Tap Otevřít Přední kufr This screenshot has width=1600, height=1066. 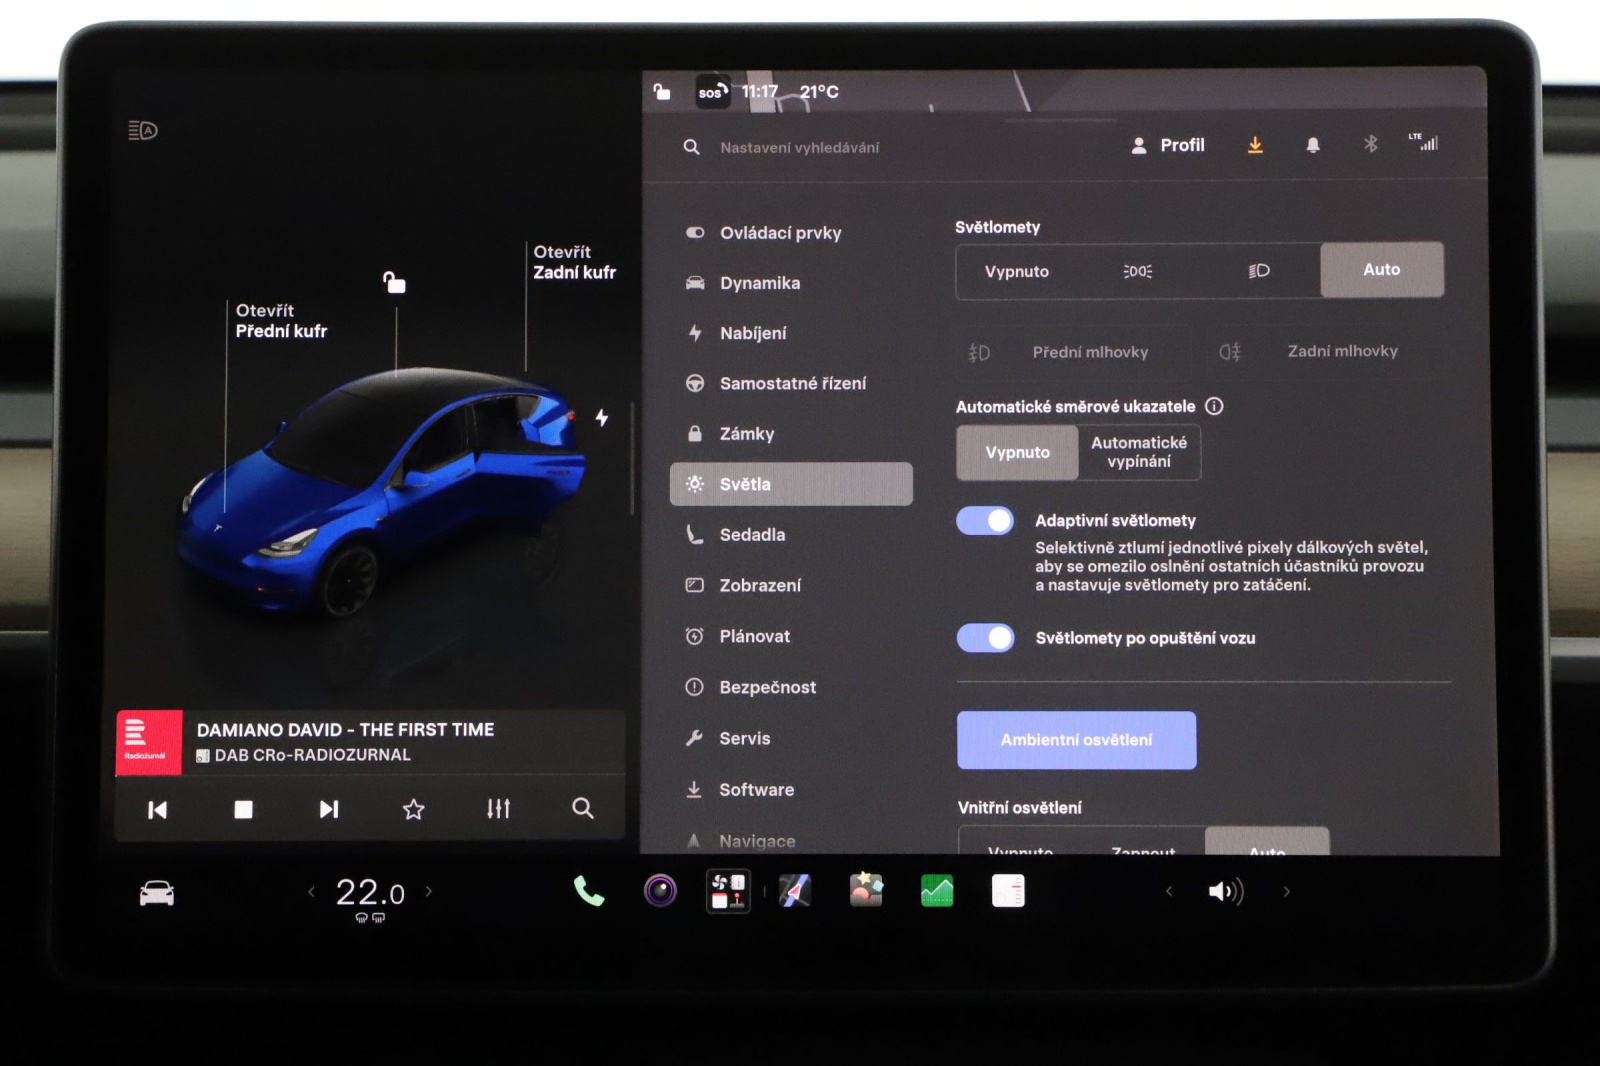click(x=281, y=321)
